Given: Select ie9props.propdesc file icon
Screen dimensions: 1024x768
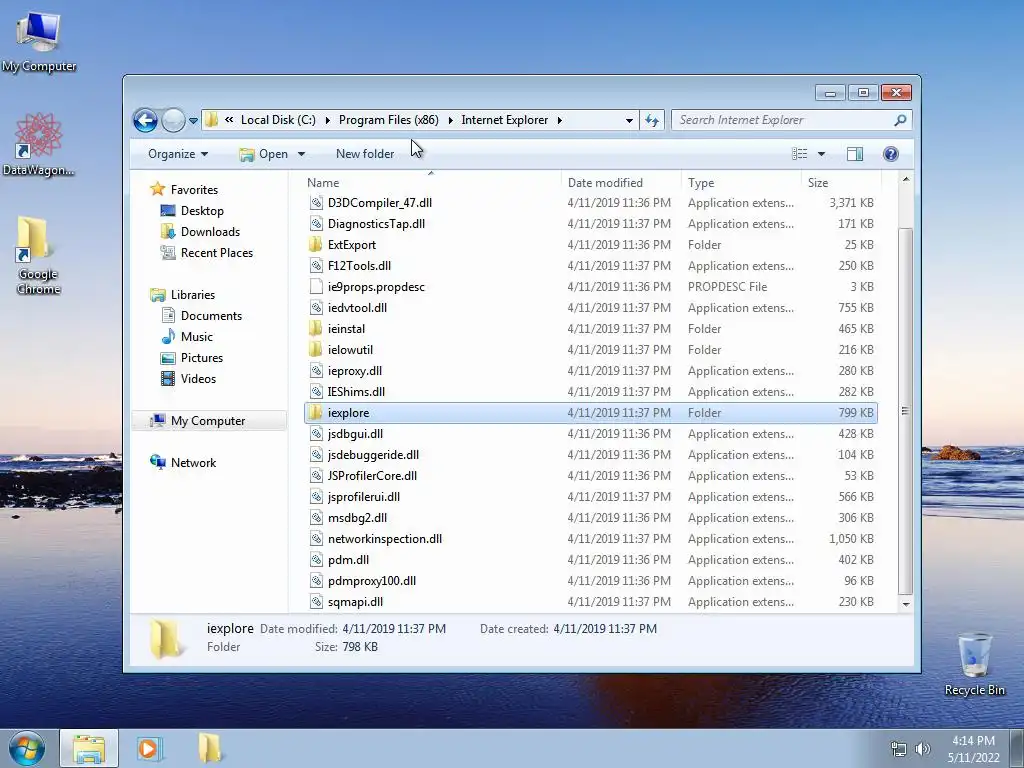Looking at the screenshot, I should (316, 287).
